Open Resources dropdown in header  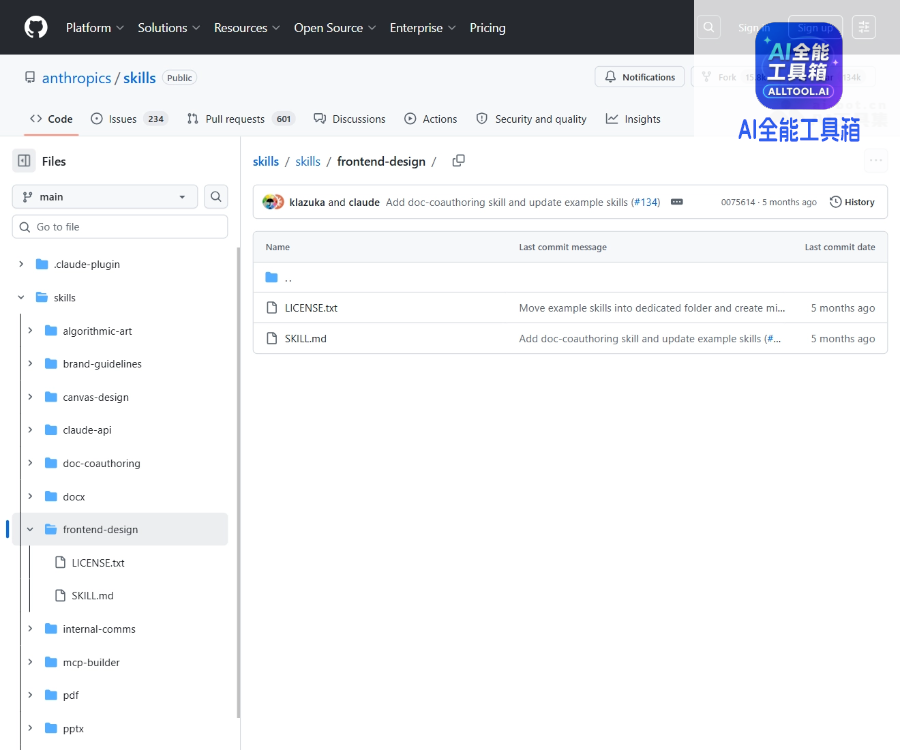coord(247,28)
